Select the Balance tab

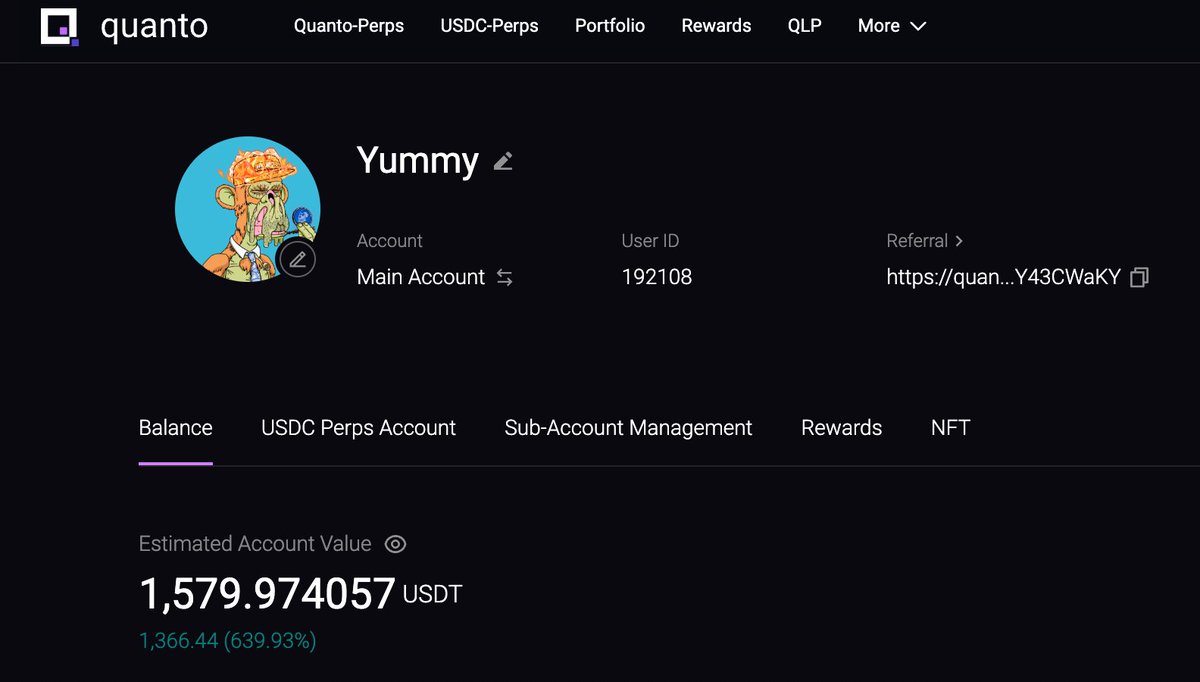[x=175, y=428]
